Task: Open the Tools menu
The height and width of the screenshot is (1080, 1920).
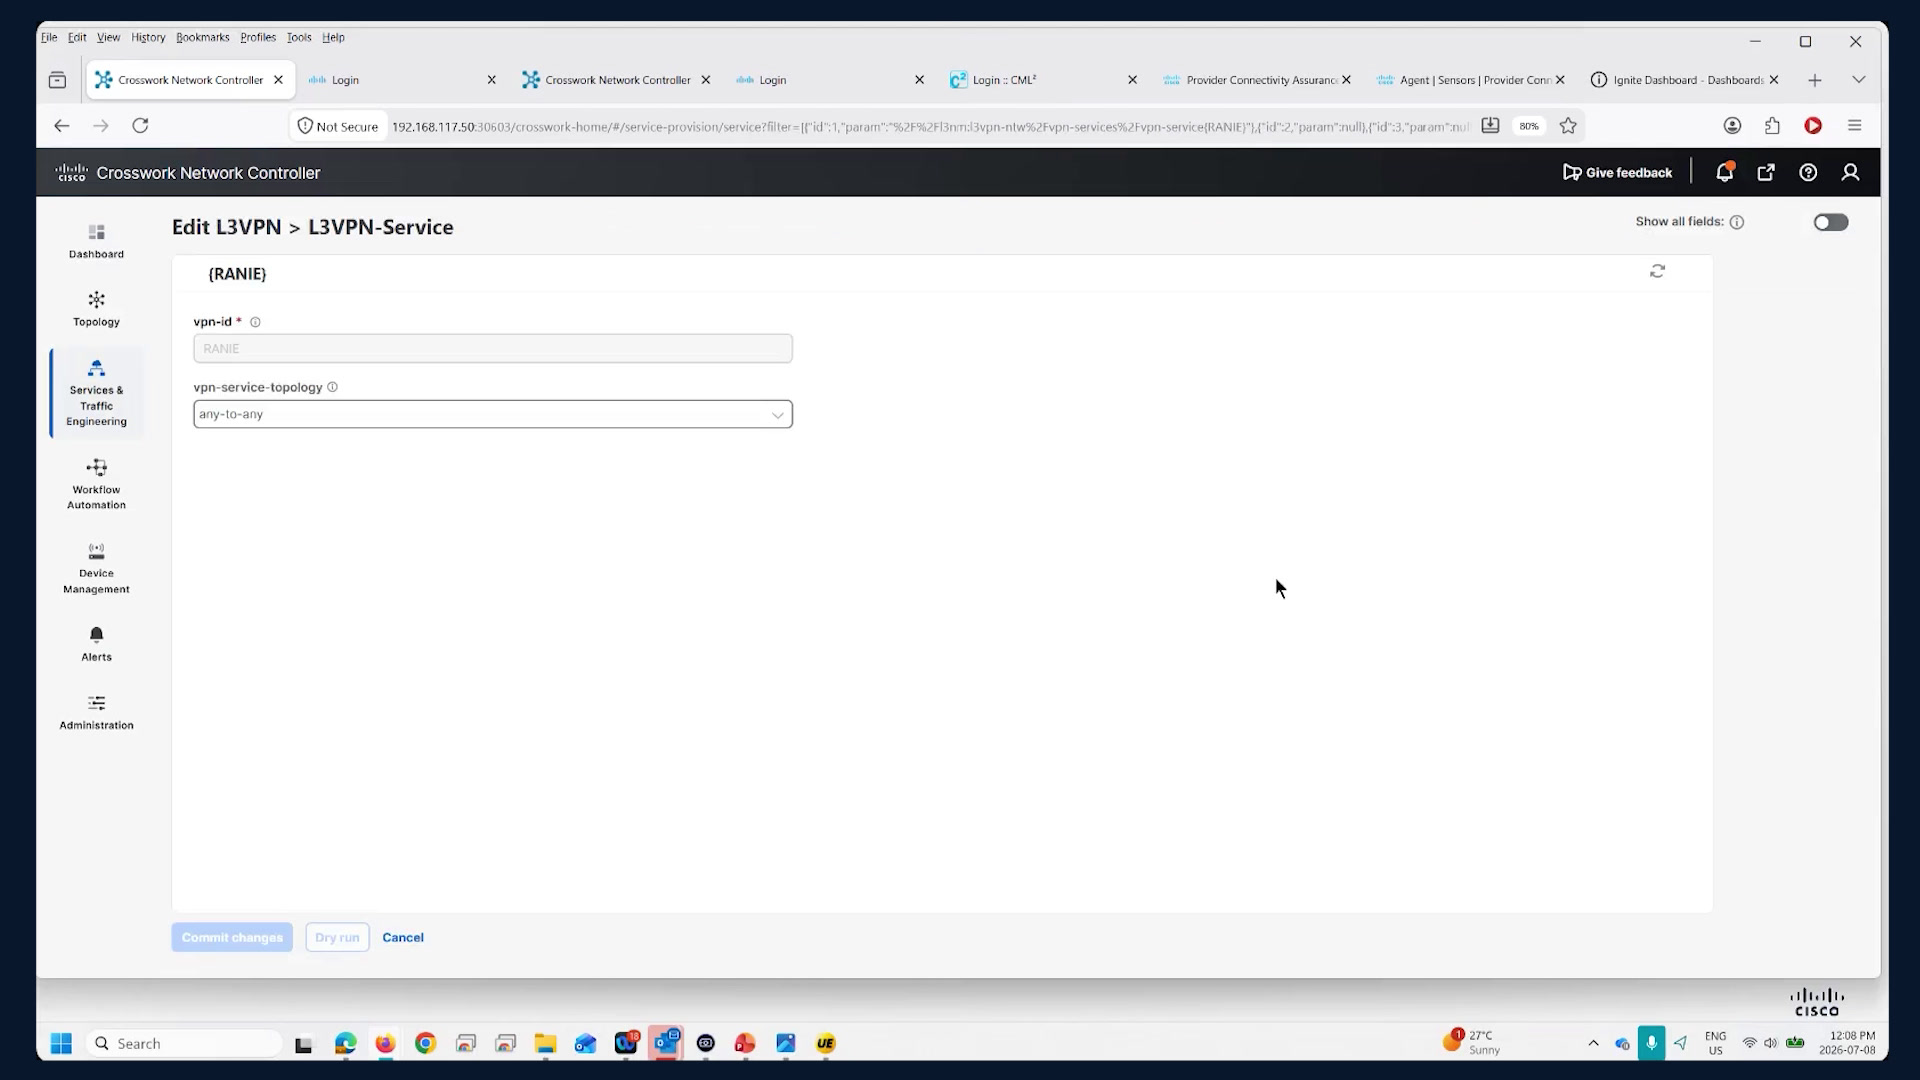Action: point(299,37)
